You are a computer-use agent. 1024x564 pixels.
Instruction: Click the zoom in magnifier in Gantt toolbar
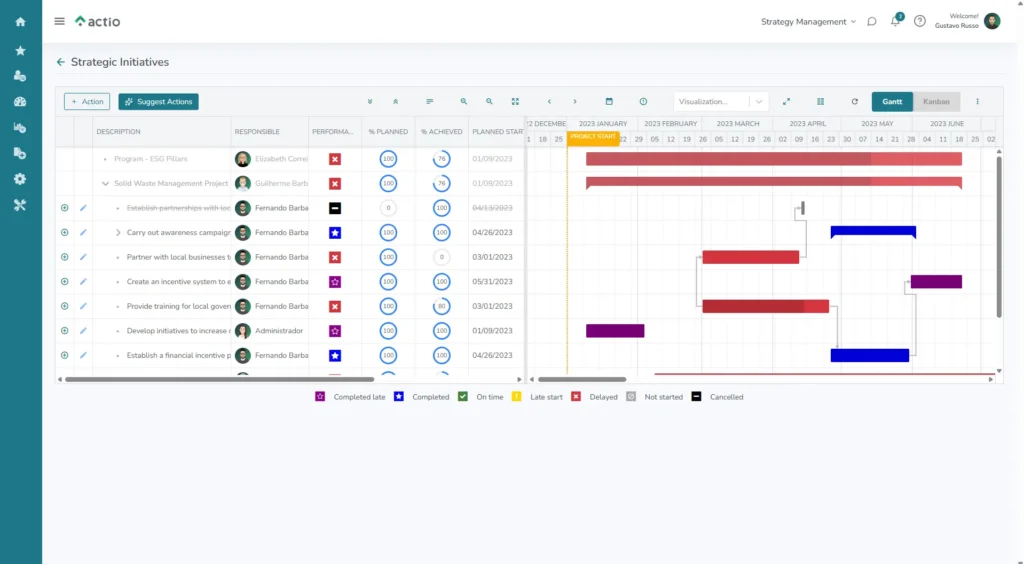(464, 102)
